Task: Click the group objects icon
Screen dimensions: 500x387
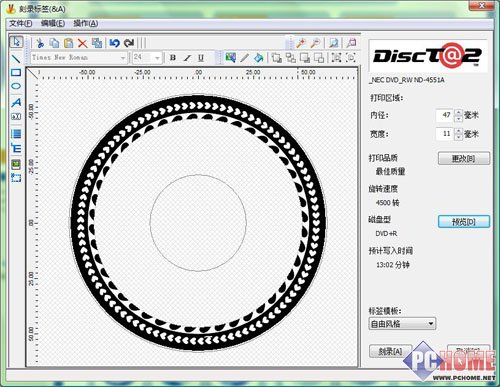Action: click(337, 58)
